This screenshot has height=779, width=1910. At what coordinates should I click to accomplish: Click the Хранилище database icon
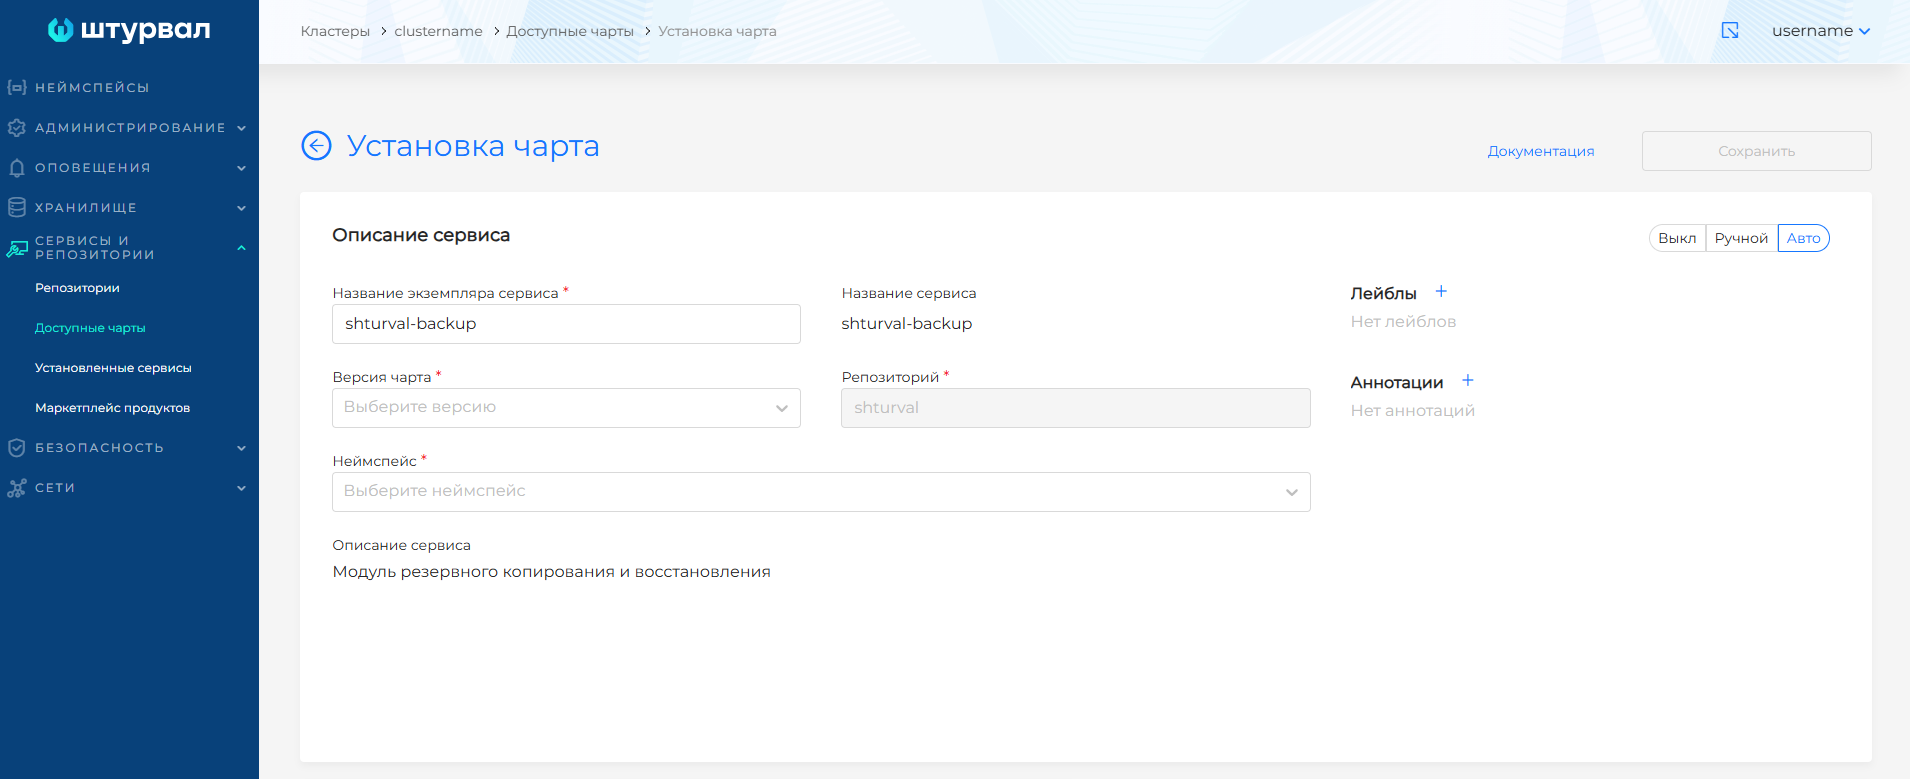pos(17,208)
